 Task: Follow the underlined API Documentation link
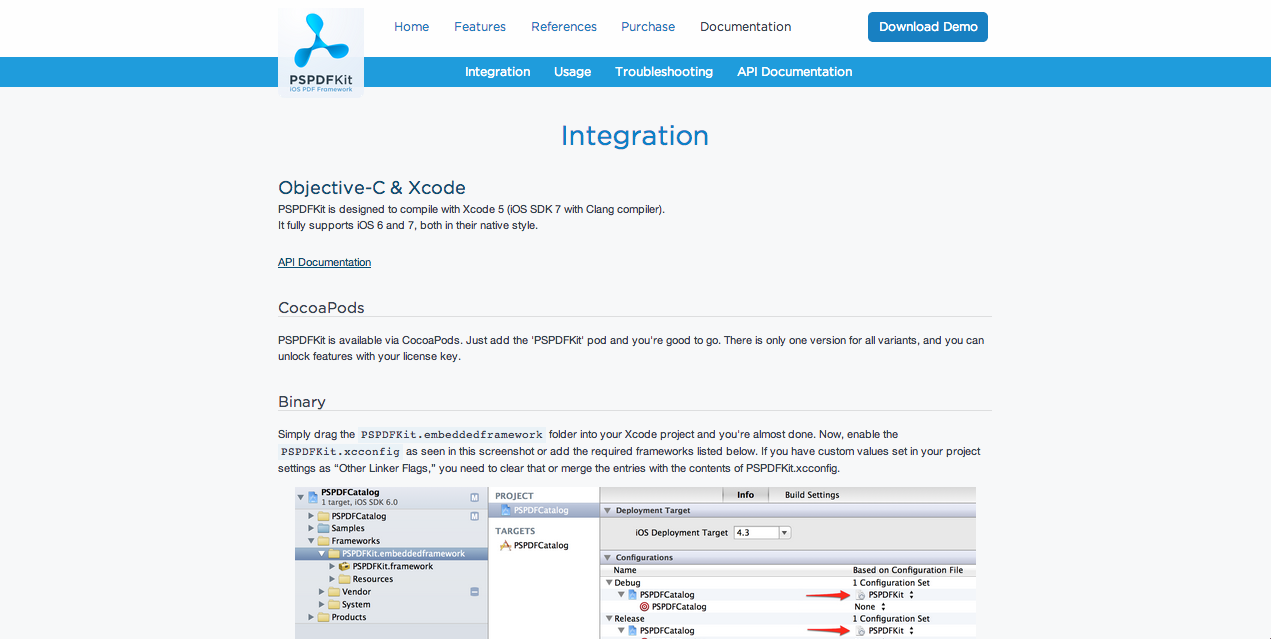324,262
